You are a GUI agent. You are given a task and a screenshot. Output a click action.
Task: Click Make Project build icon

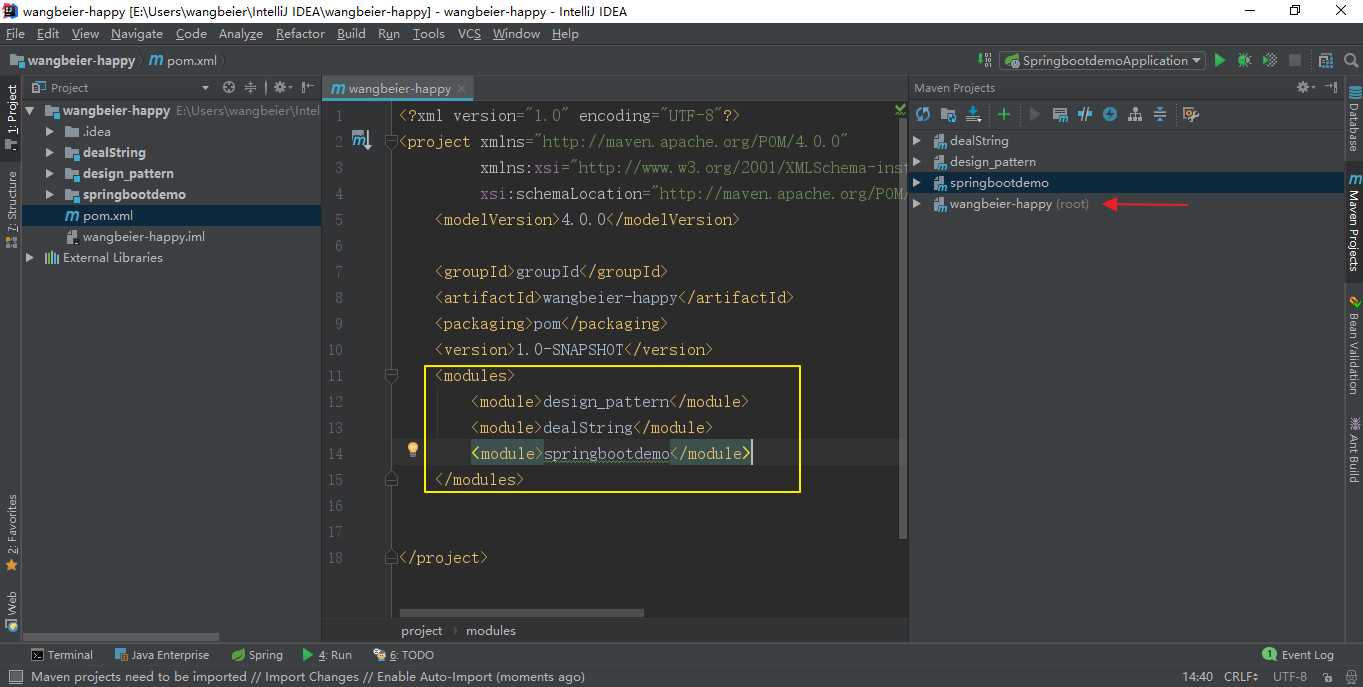(985, 60)
